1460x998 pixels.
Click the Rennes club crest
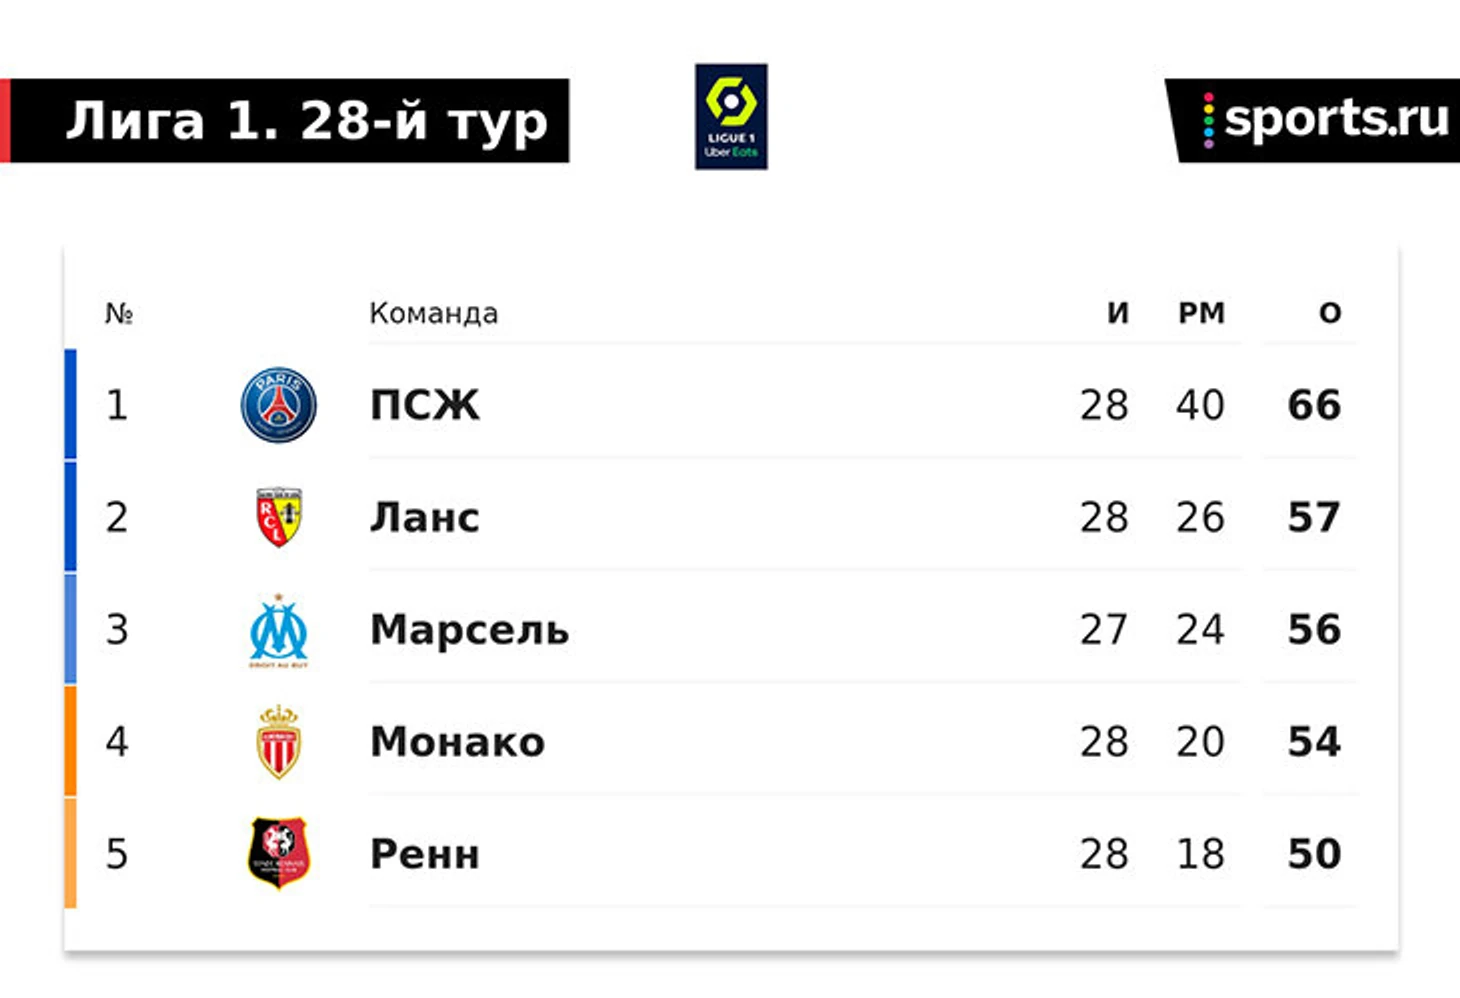coord(279,853)
